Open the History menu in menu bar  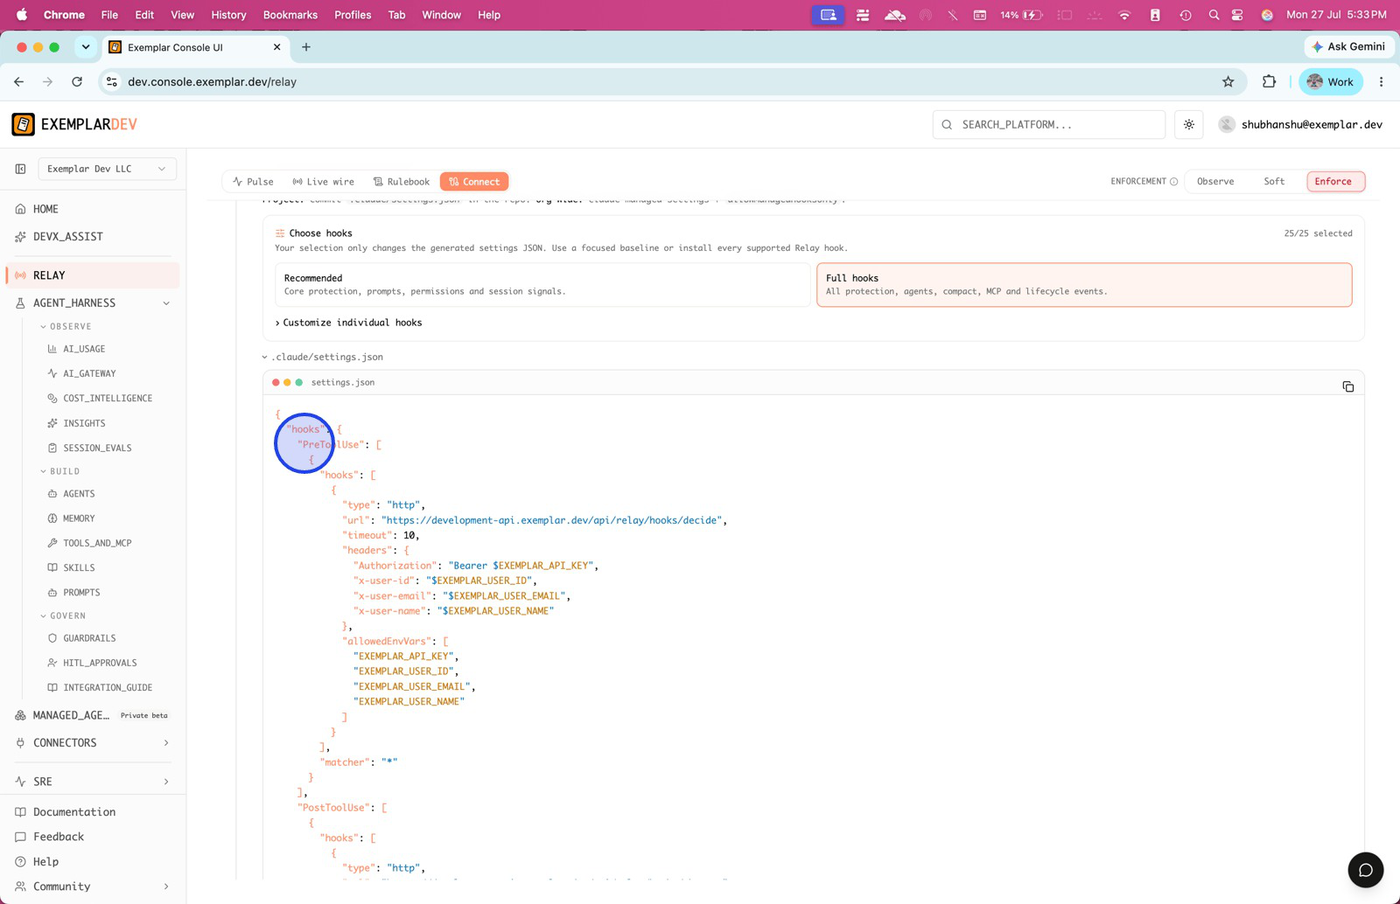pos(228,15)
